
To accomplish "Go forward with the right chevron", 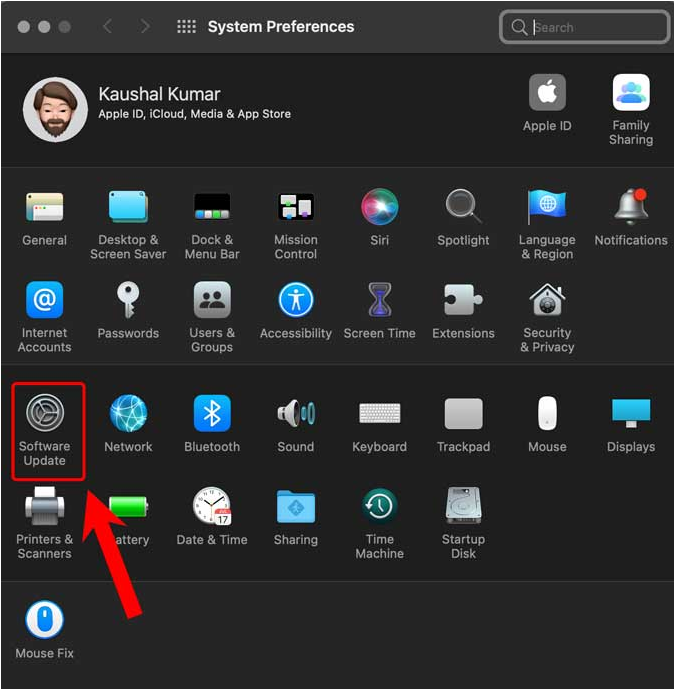I will pos(145,27).
